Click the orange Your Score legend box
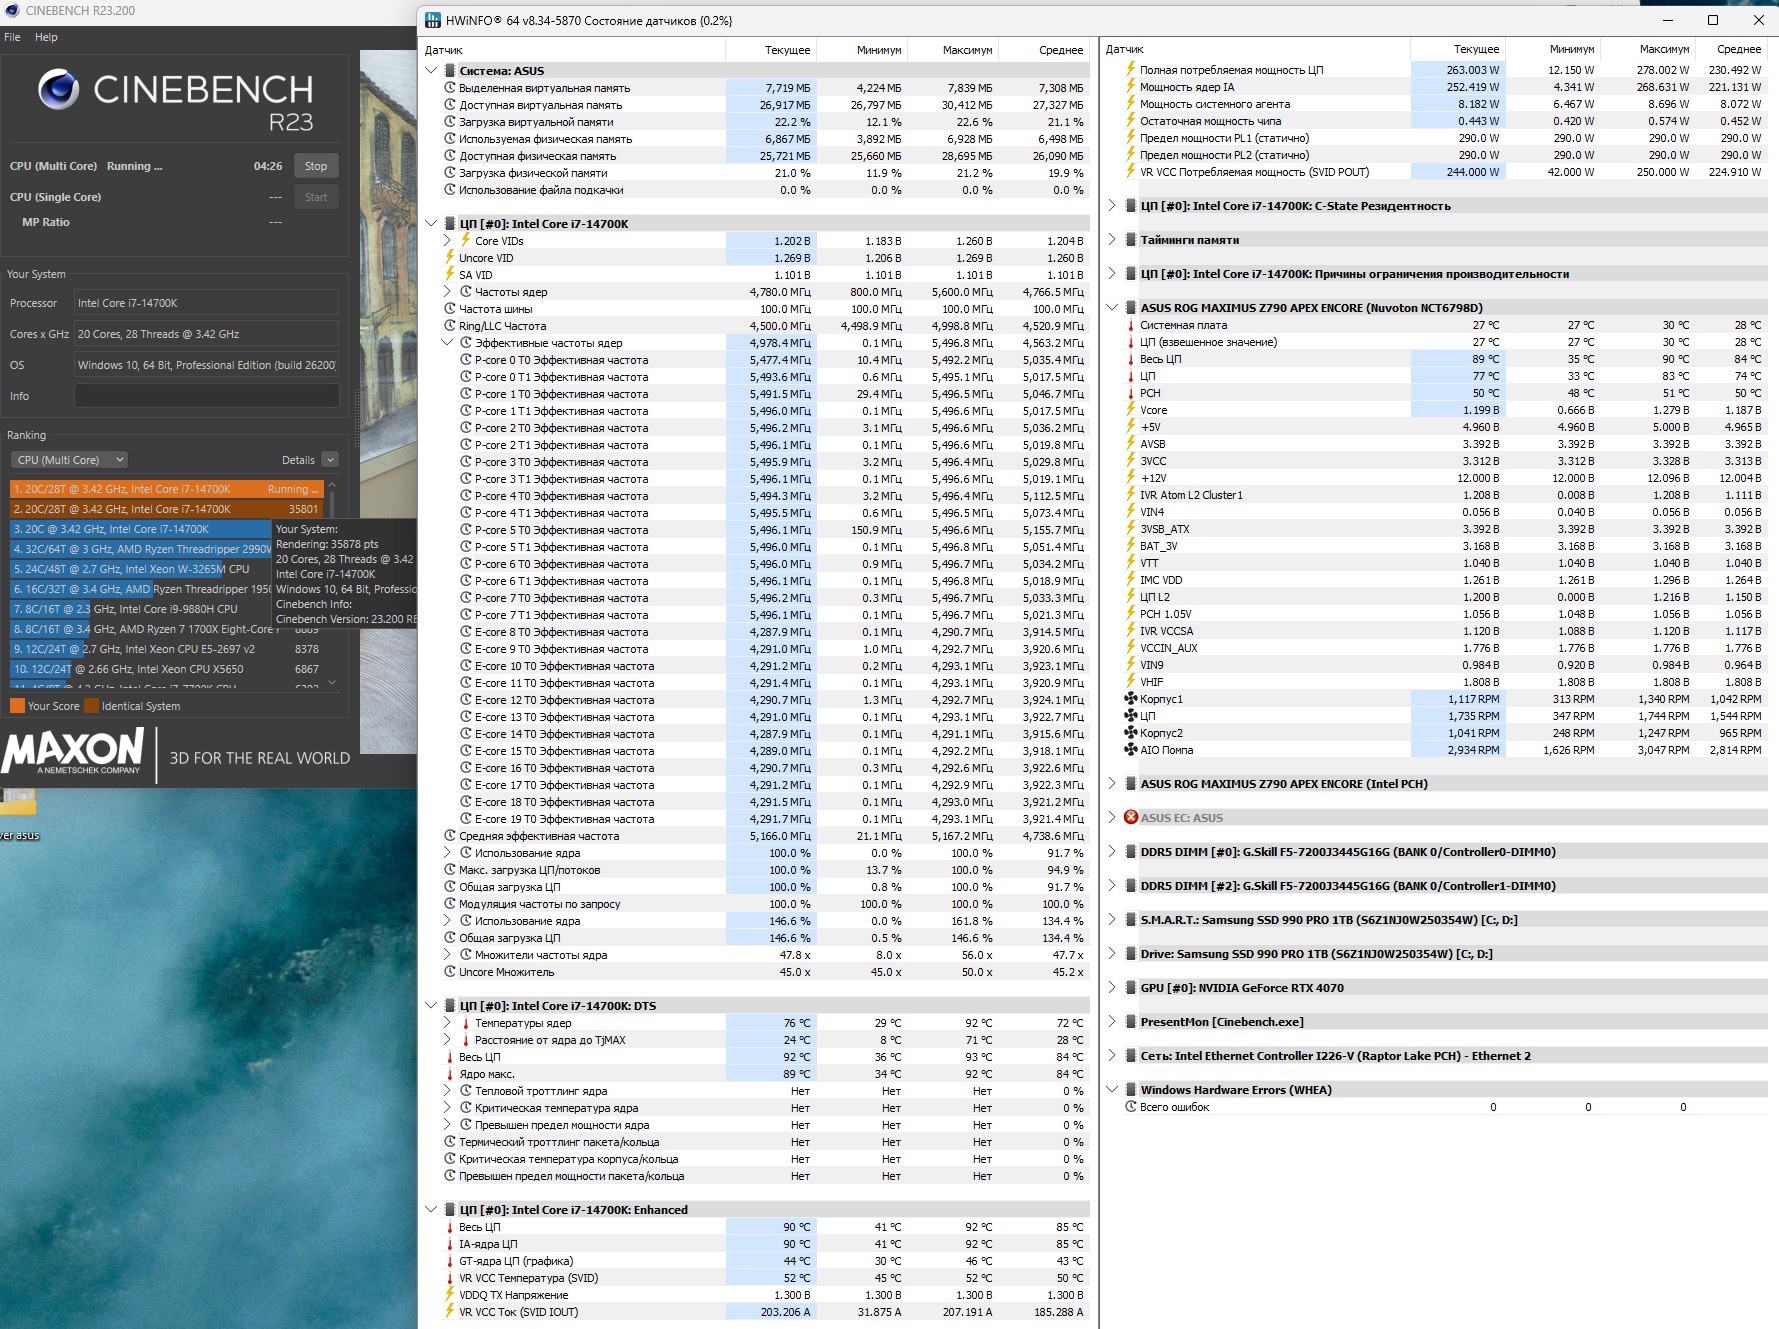The width and height of the screenshot is (1779, 1329). click(17, 706)
